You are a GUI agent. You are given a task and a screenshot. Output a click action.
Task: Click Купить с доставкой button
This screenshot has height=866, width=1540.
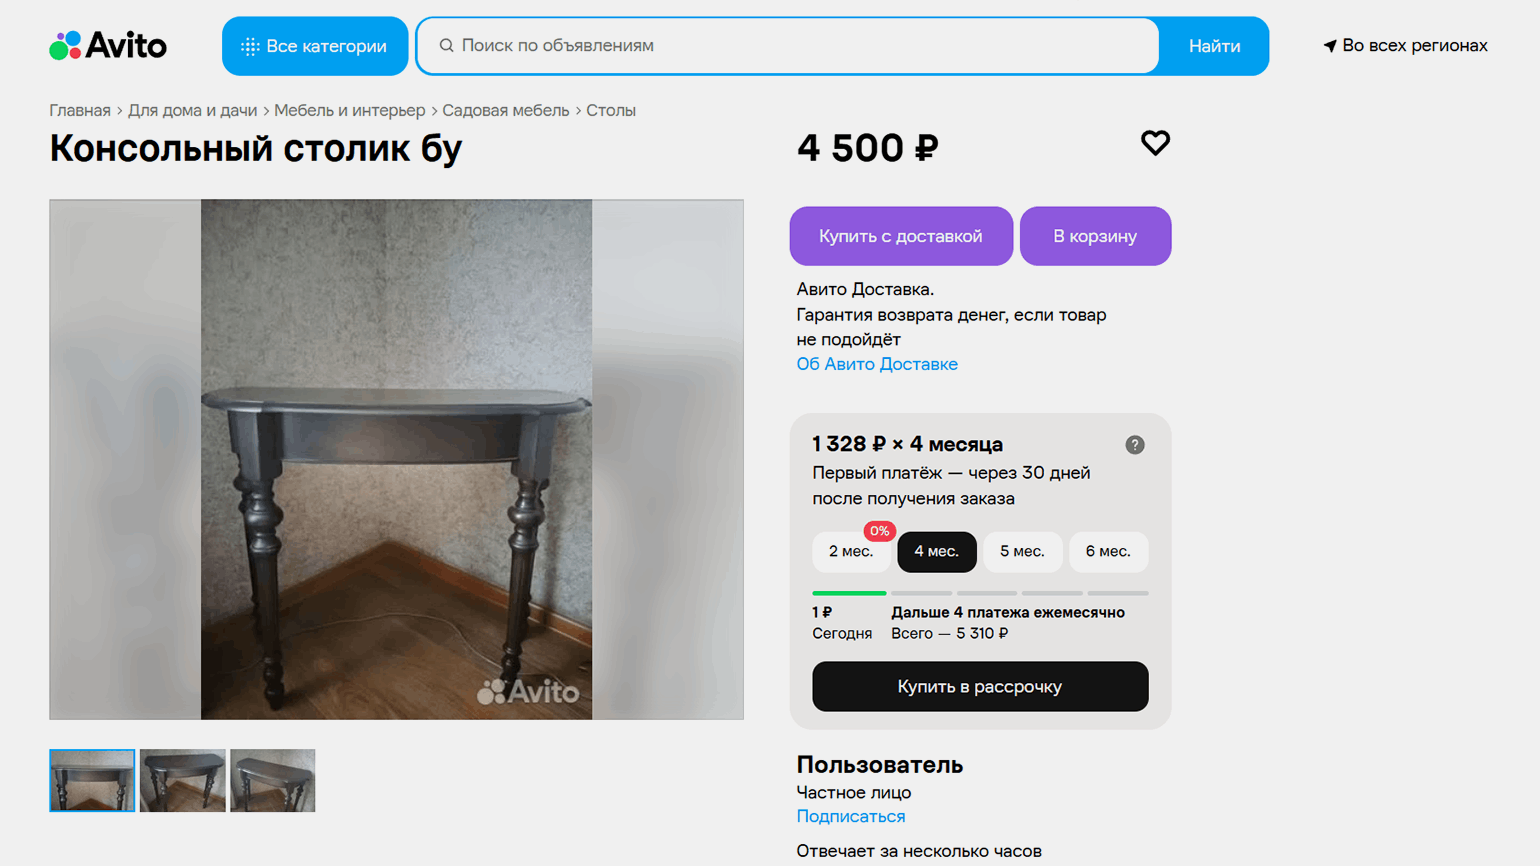click(x=901, y=236)
